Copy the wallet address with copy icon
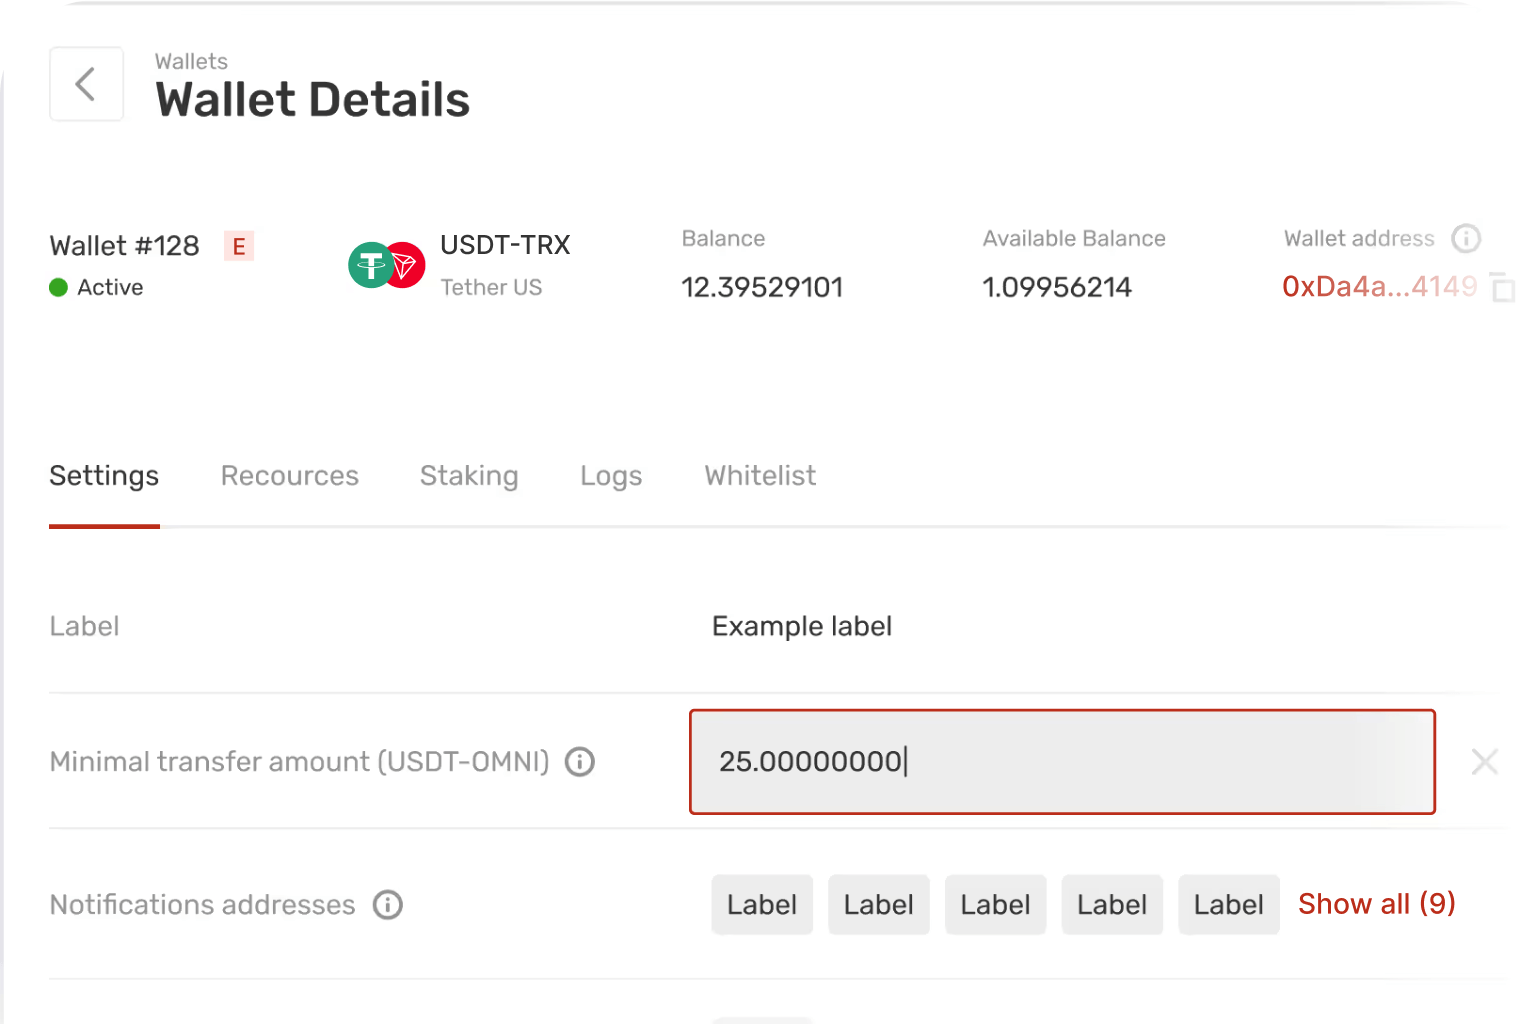Viewport: 1536px width, 1024px height. 1502,287
